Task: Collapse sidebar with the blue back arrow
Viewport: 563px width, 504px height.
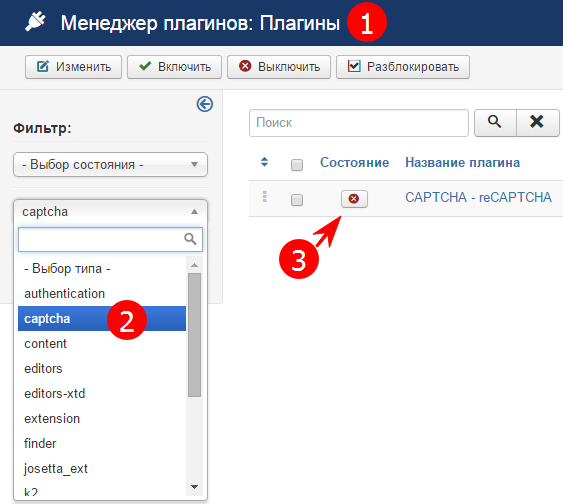Action: (205, 104)
